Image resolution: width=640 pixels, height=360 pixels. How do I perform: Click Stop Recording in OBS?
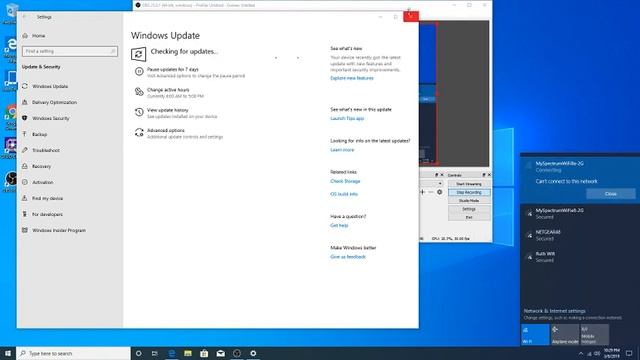pyautogui.click(x=469, y=192)
